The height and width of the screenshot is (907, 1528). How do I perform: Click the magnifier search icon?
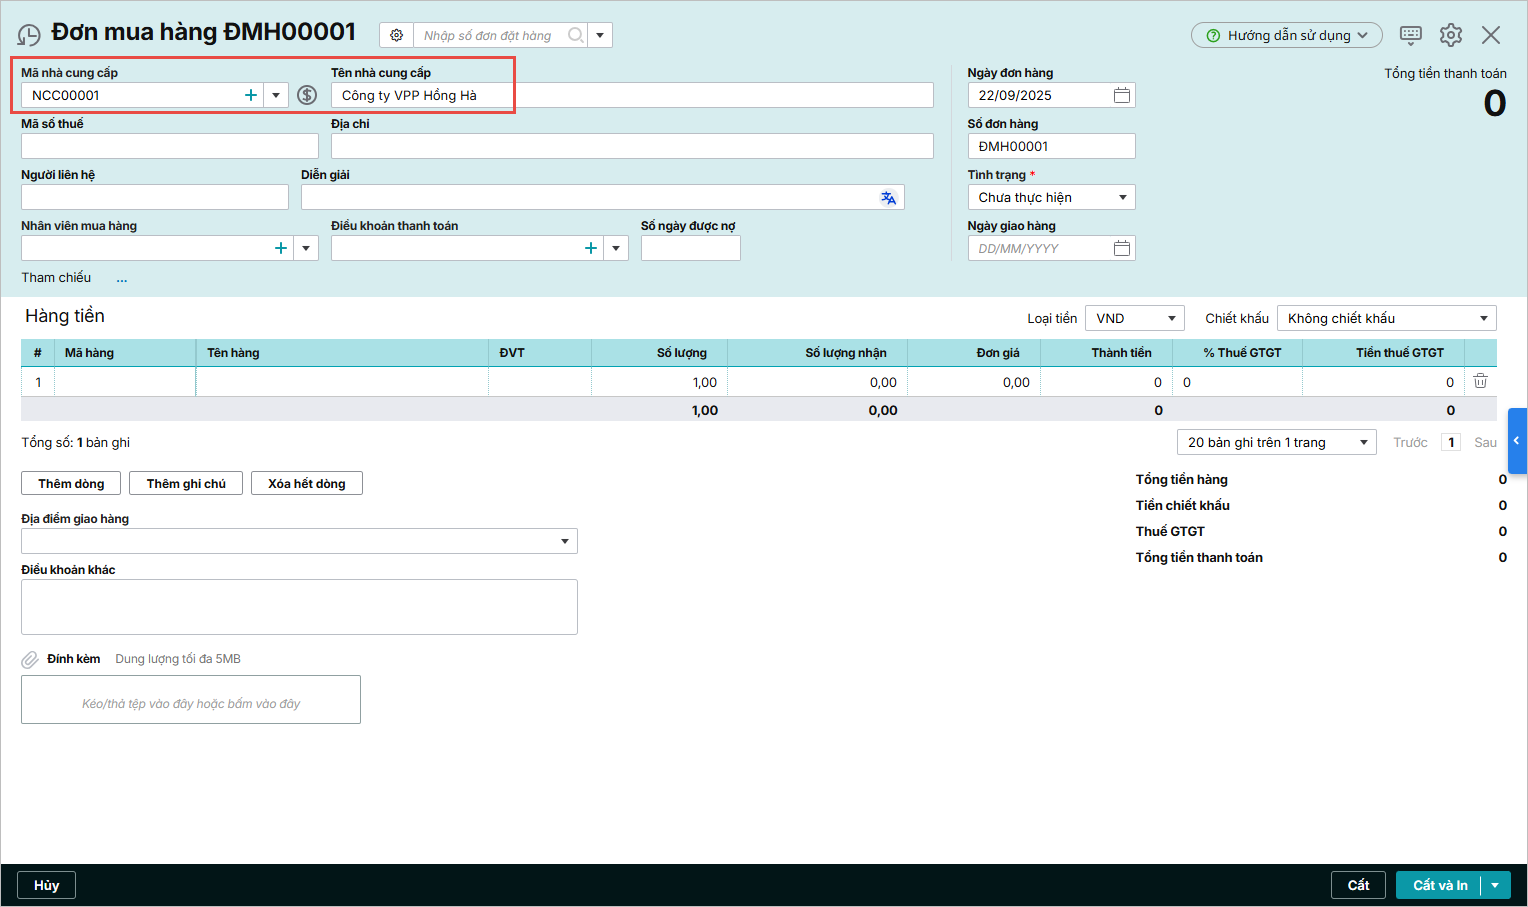click(x=576, y=35)
